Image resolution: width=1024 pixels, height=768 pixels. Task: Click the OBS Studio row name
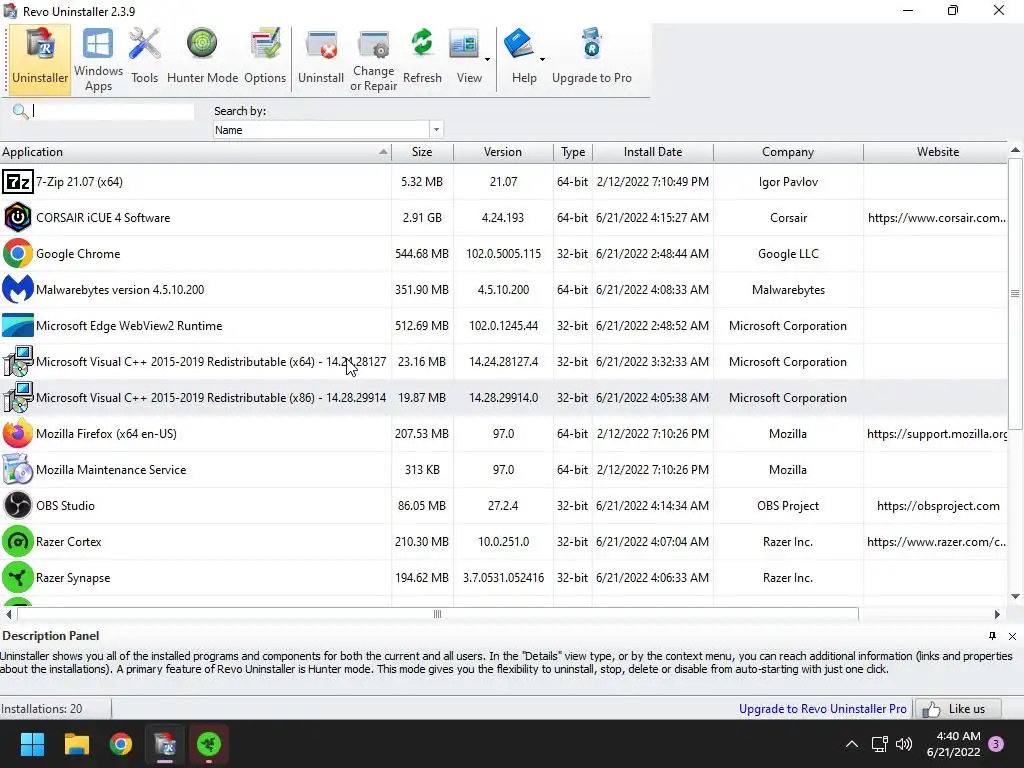65,505
